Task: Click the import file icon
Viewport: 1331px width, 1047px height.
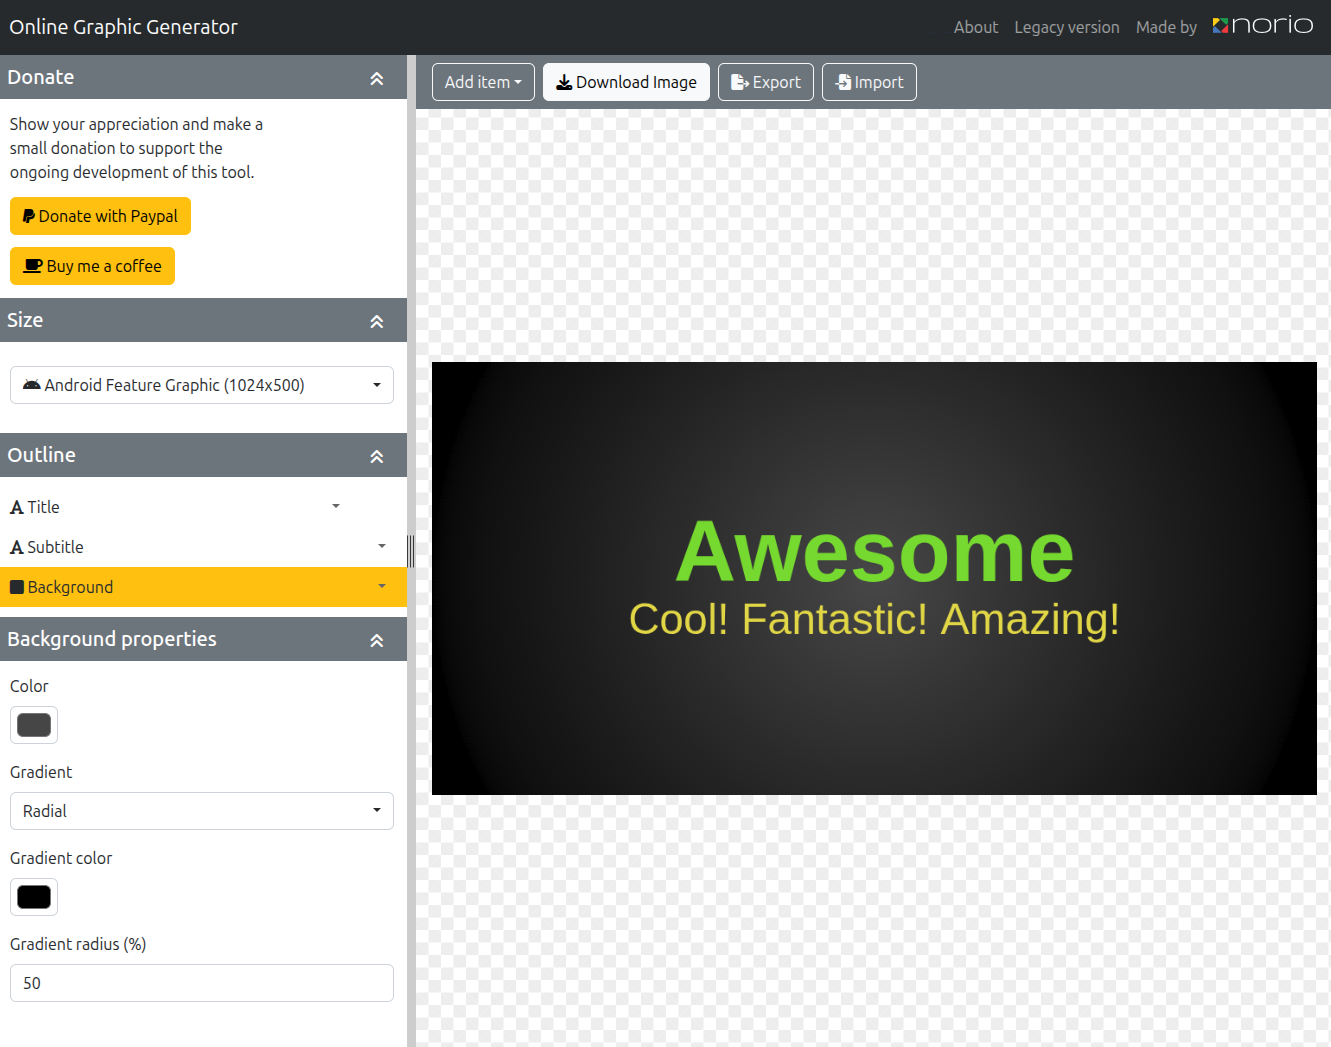Action: click(x=844, y=82)
